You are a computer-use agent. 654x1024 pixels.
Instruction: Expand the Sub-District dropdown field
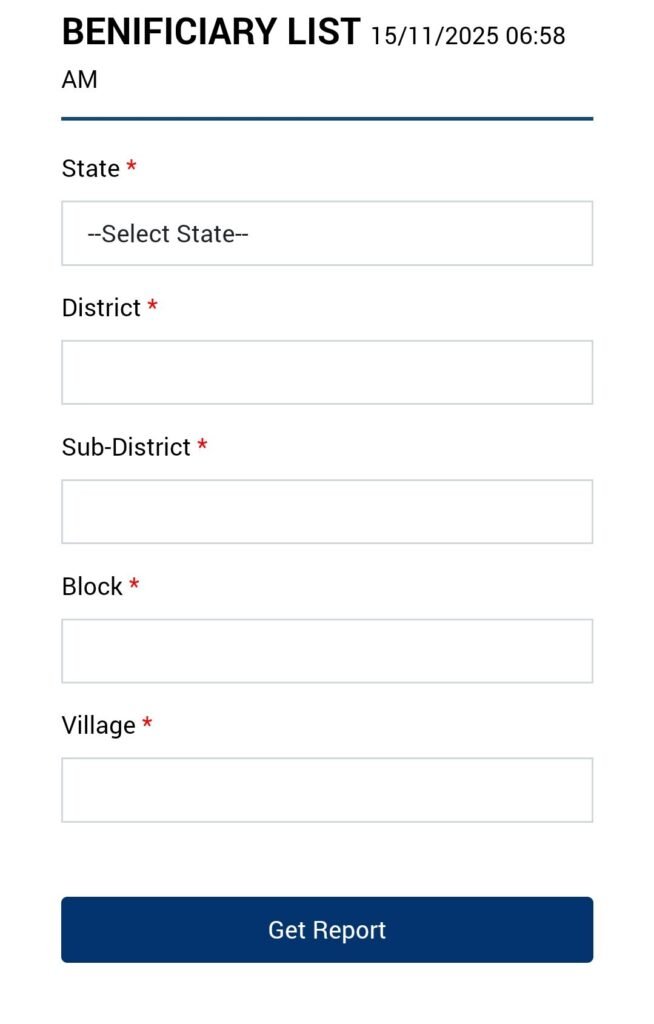pyautogui.click(x=326, y=511)
